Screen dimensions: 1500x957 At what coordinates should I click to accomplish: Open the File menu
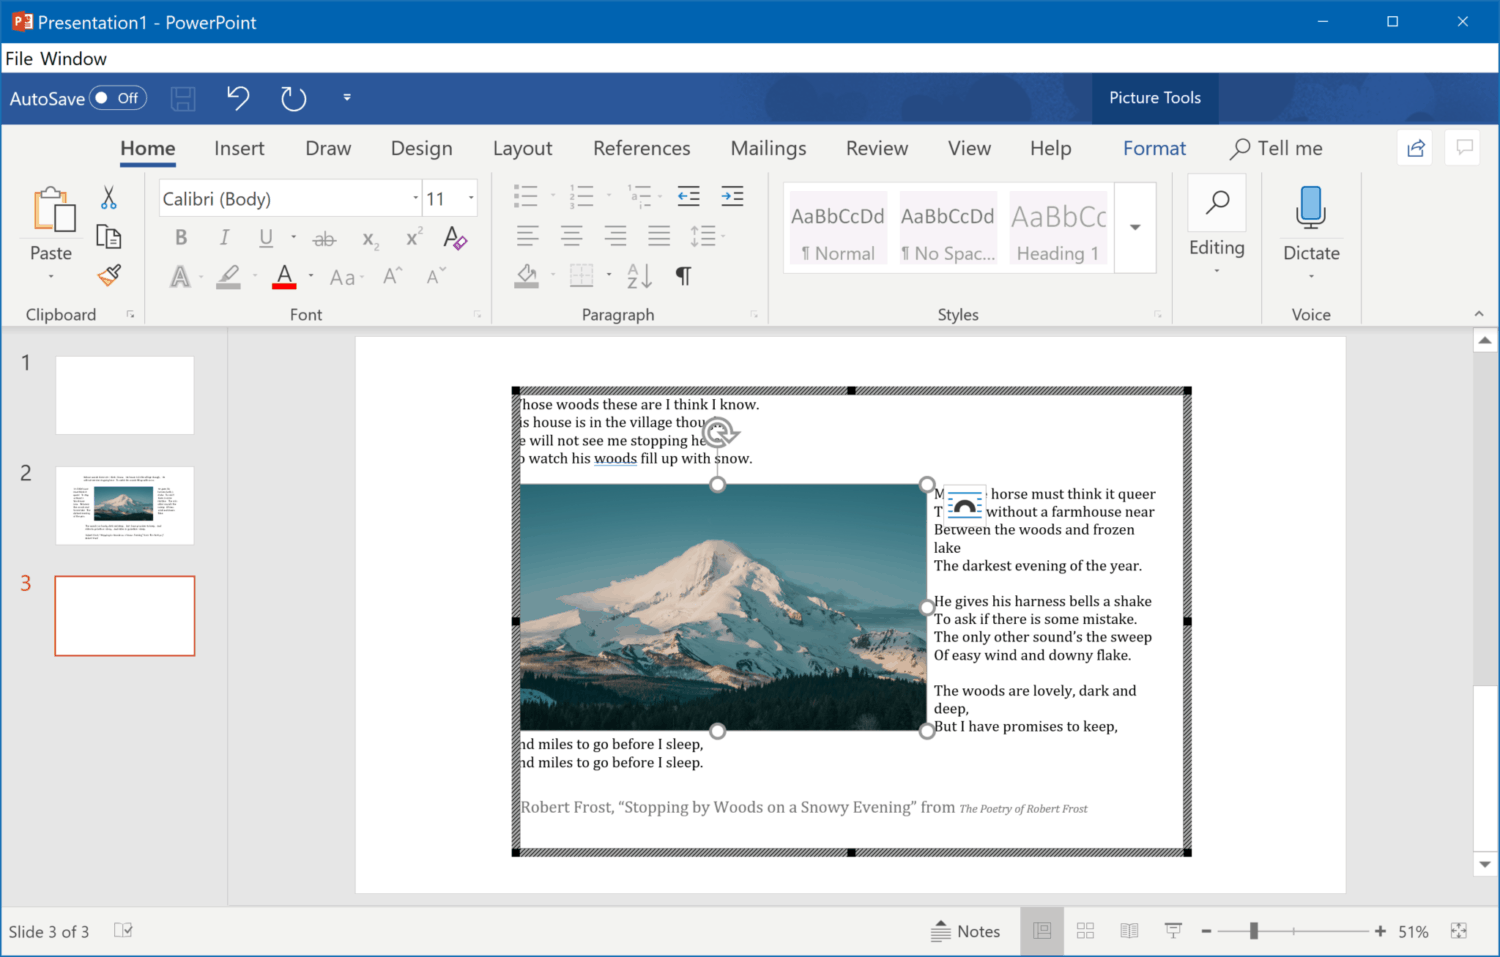click(19, 59)
